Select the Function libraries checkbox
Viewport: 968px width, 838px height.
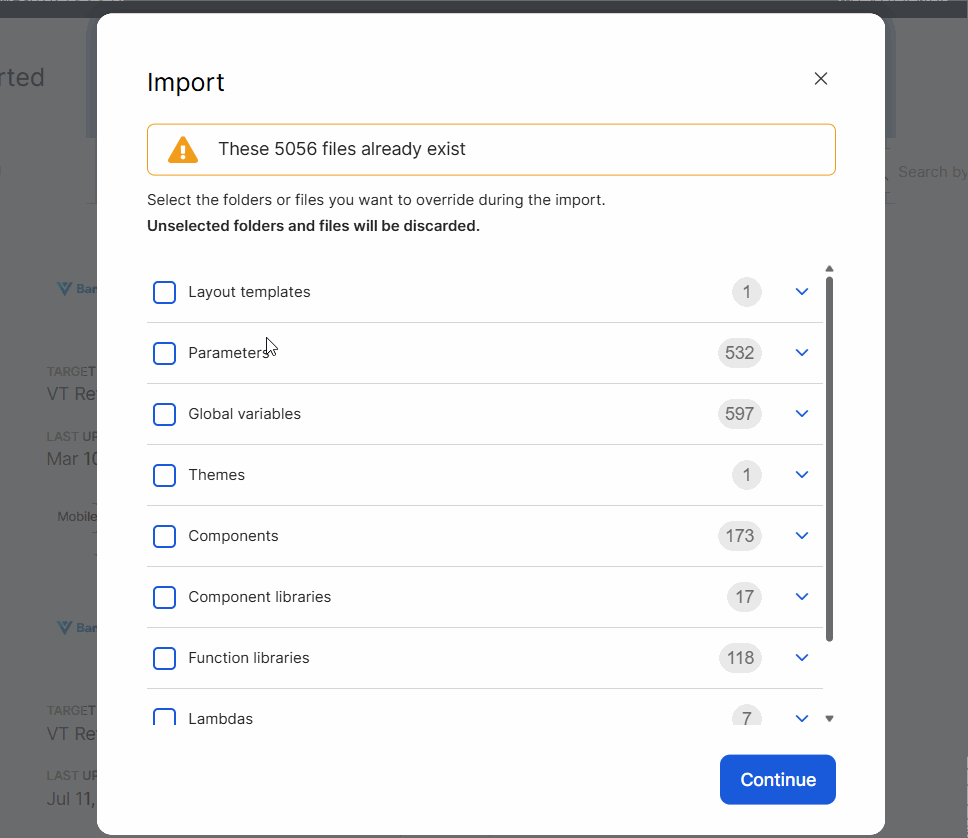[164, 658]
